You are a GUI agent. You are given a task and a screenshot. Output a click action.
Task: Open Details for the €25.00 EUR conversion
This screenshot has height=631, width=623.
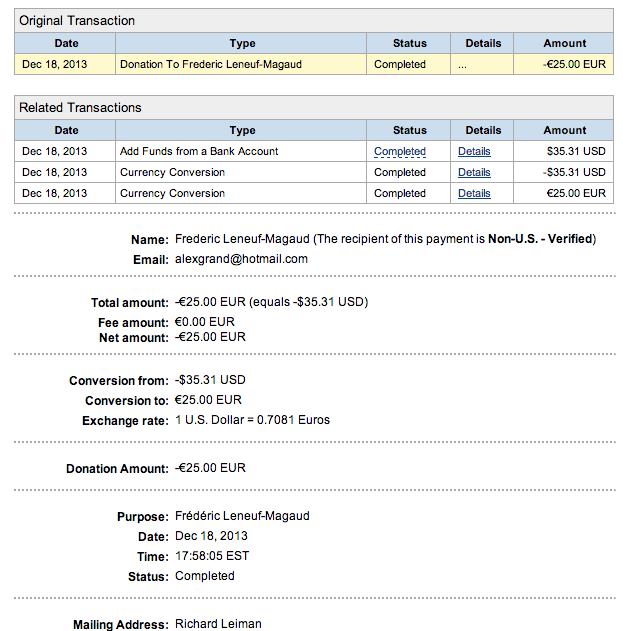474,194
